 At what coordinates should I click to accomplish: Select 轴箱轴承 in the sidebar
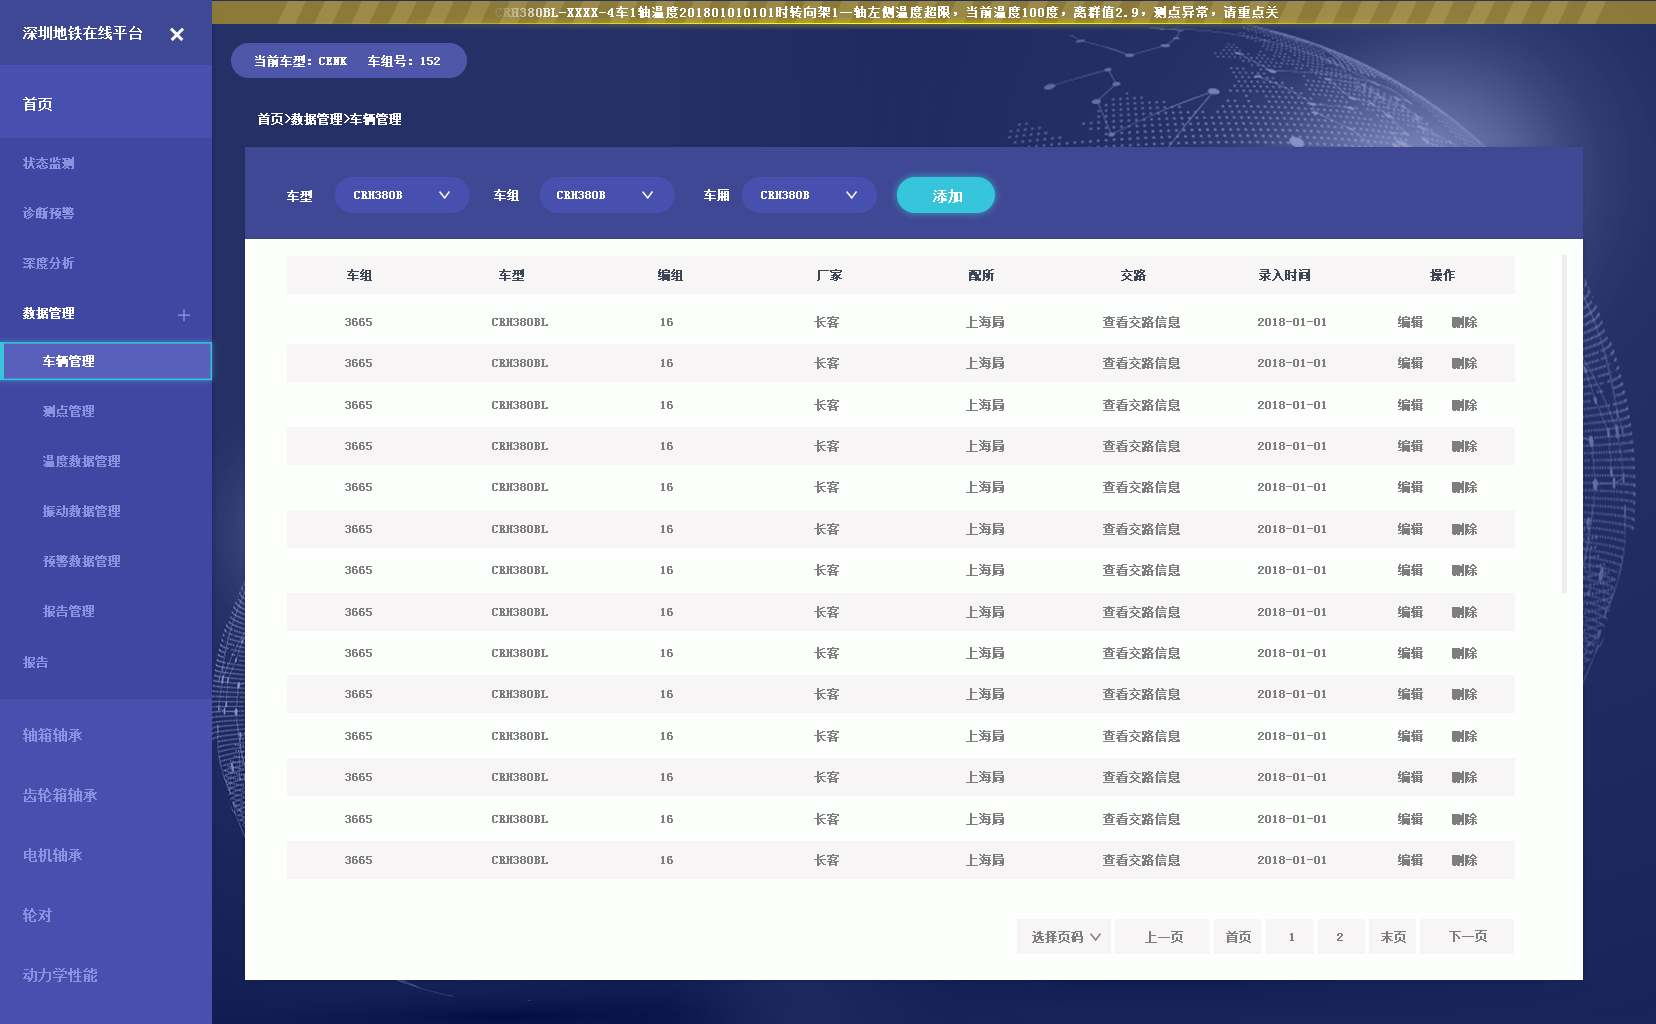[x=53, y=735]
